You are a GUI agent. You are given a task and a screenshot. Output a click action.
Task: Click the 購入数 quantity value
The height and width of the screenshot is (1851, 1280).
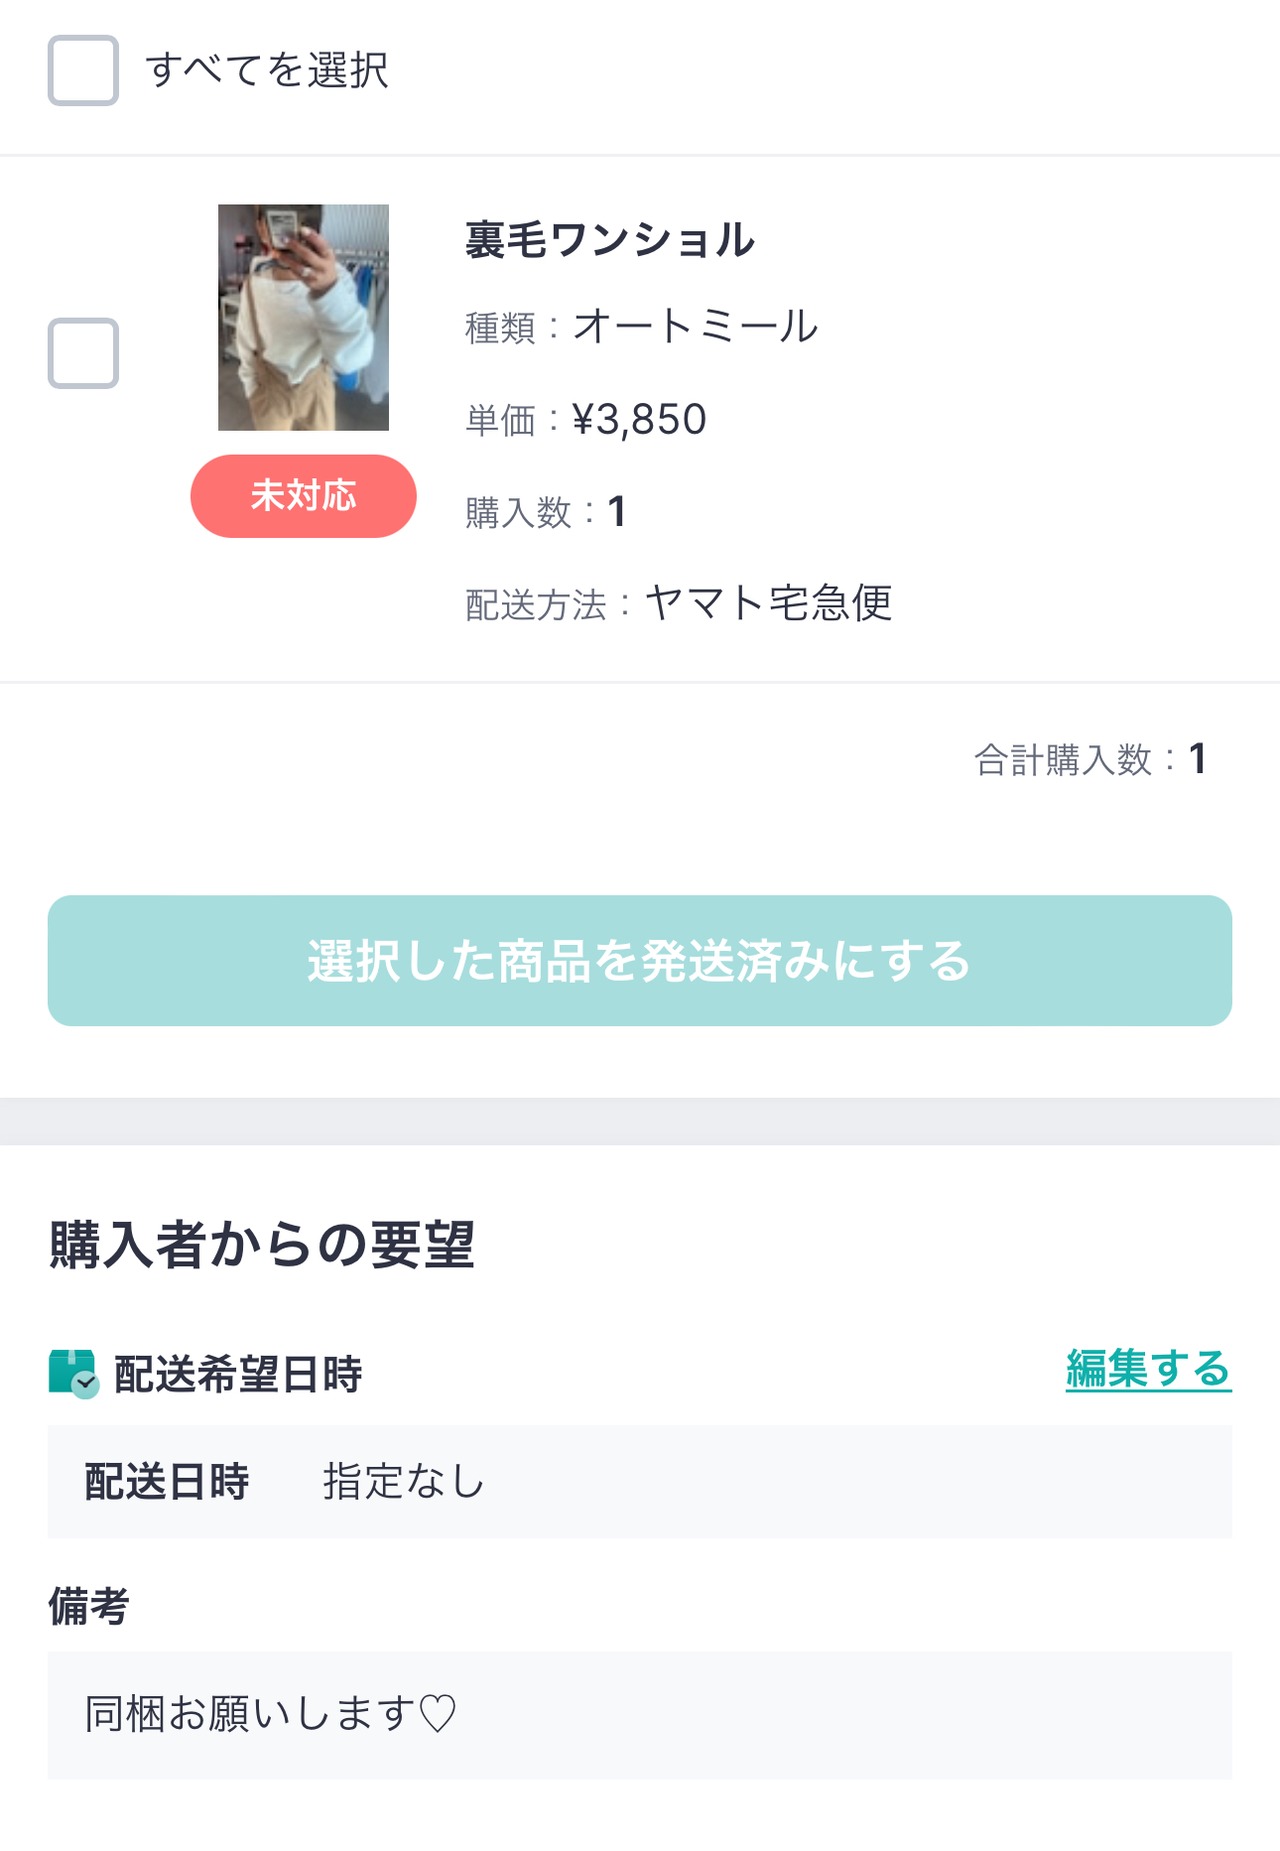(x=616, y=512)
